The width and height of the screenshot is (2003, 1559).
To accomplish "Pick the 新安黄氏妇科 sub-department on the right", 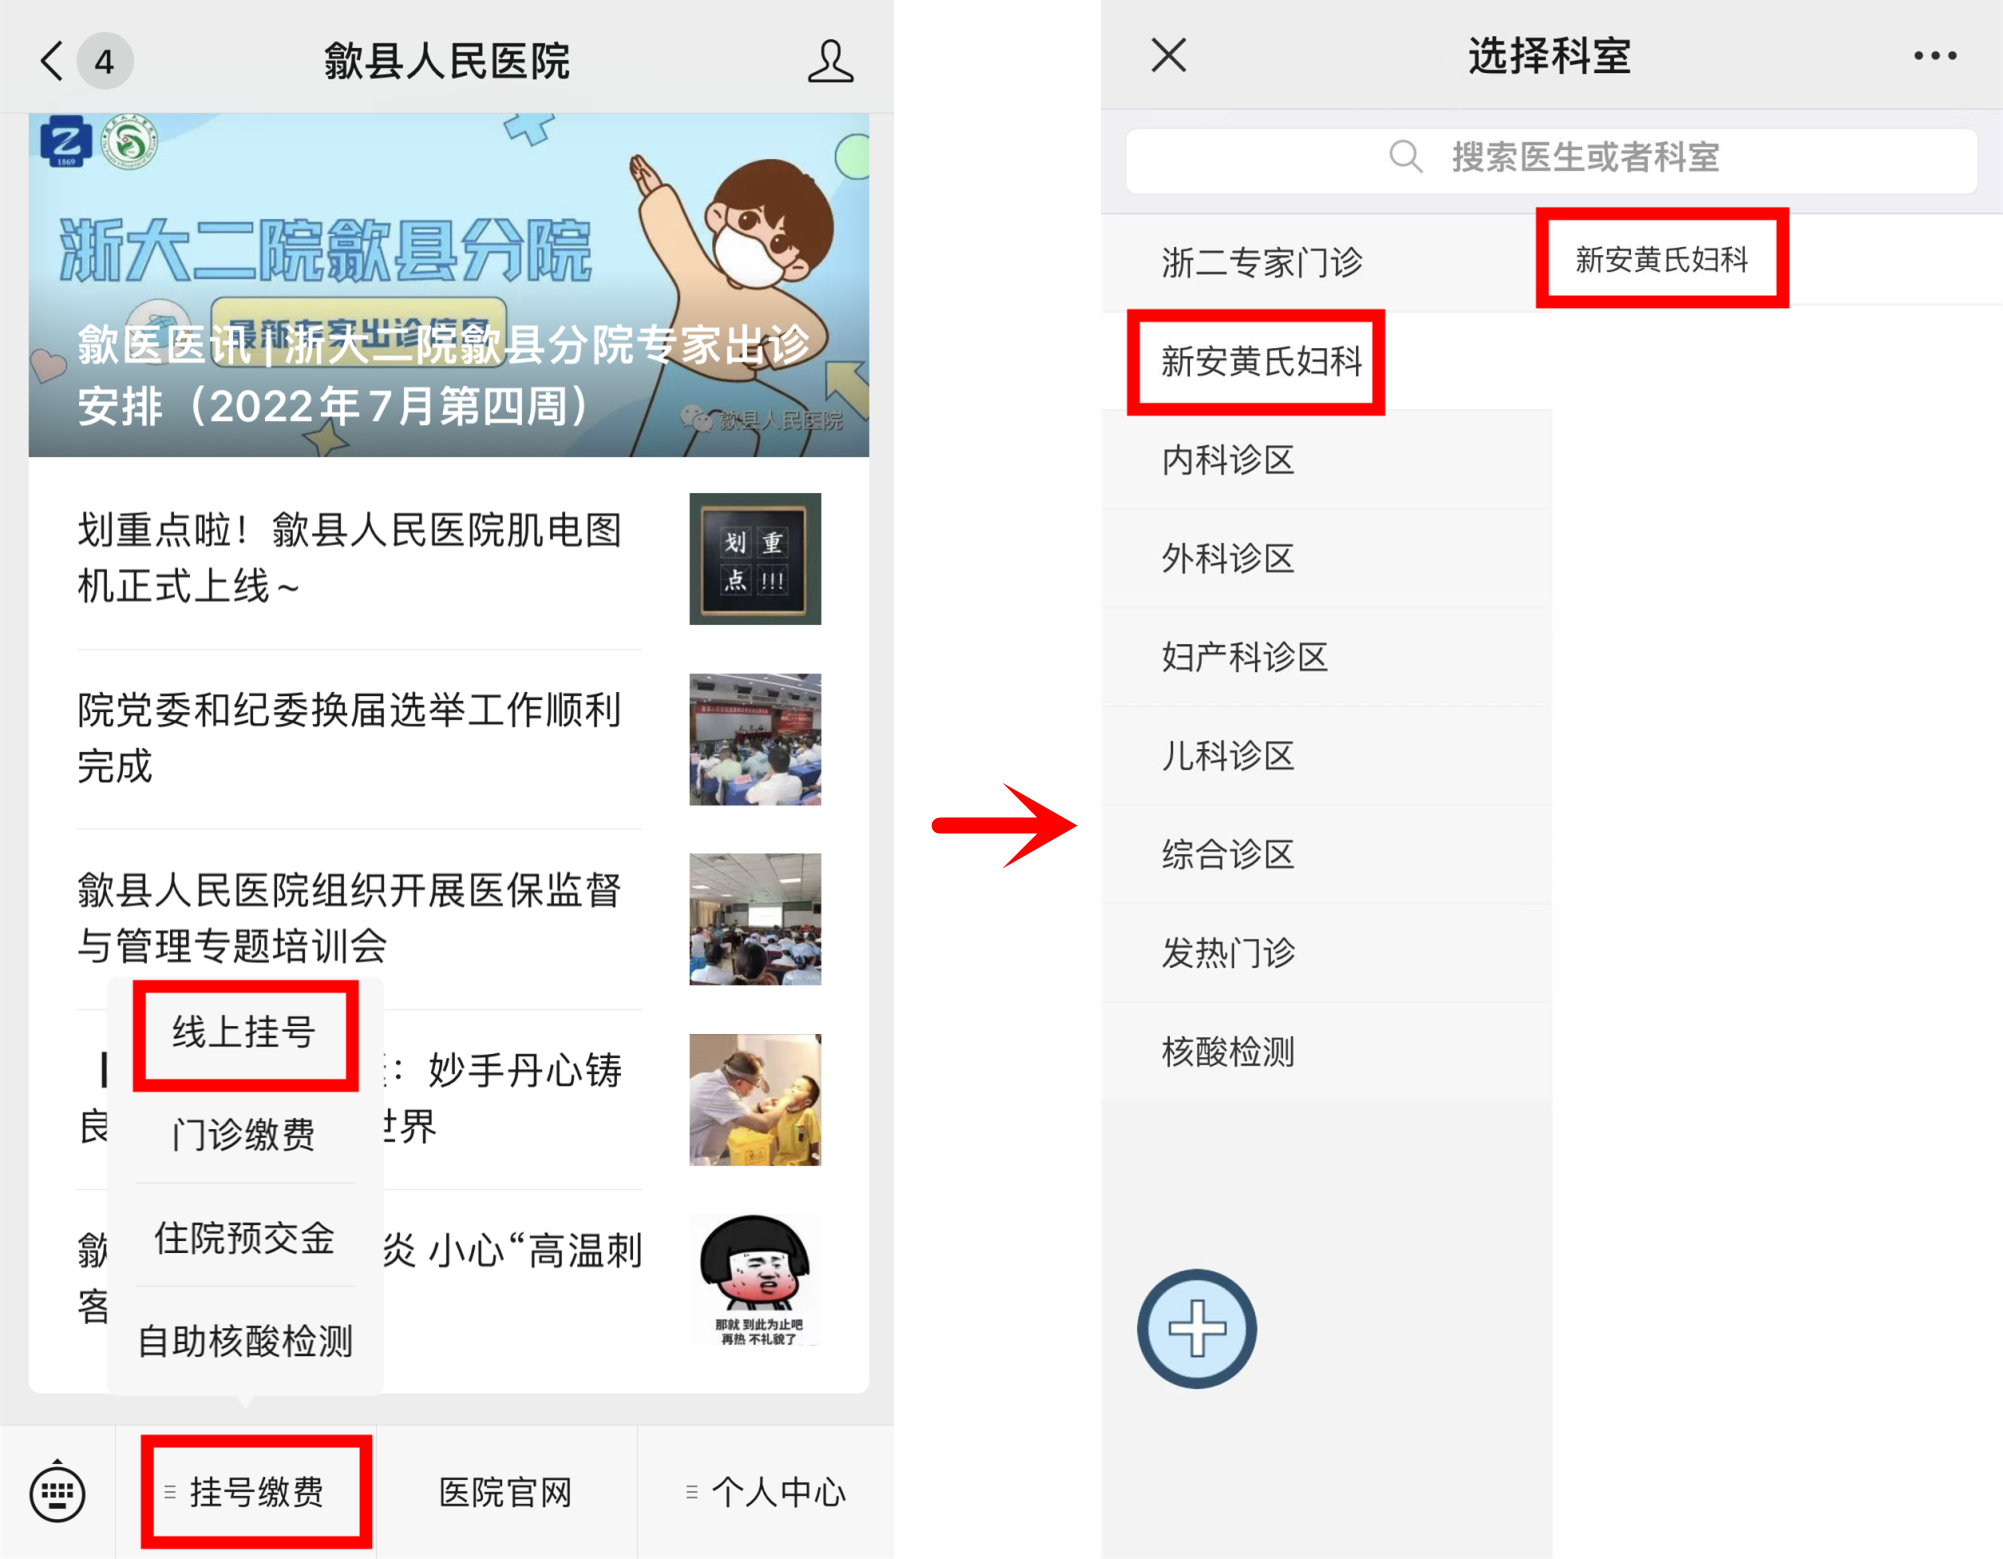I will [1662, 259].
